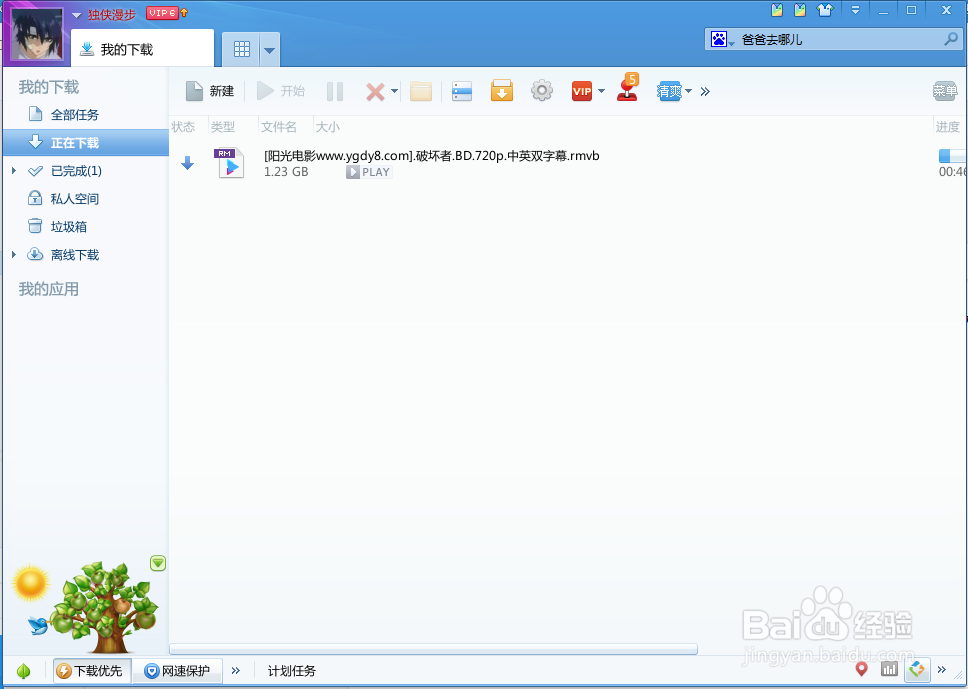Expand the 离线下载 offline download entry
Viewport: 968px width, 689px height.
[13, 254]
